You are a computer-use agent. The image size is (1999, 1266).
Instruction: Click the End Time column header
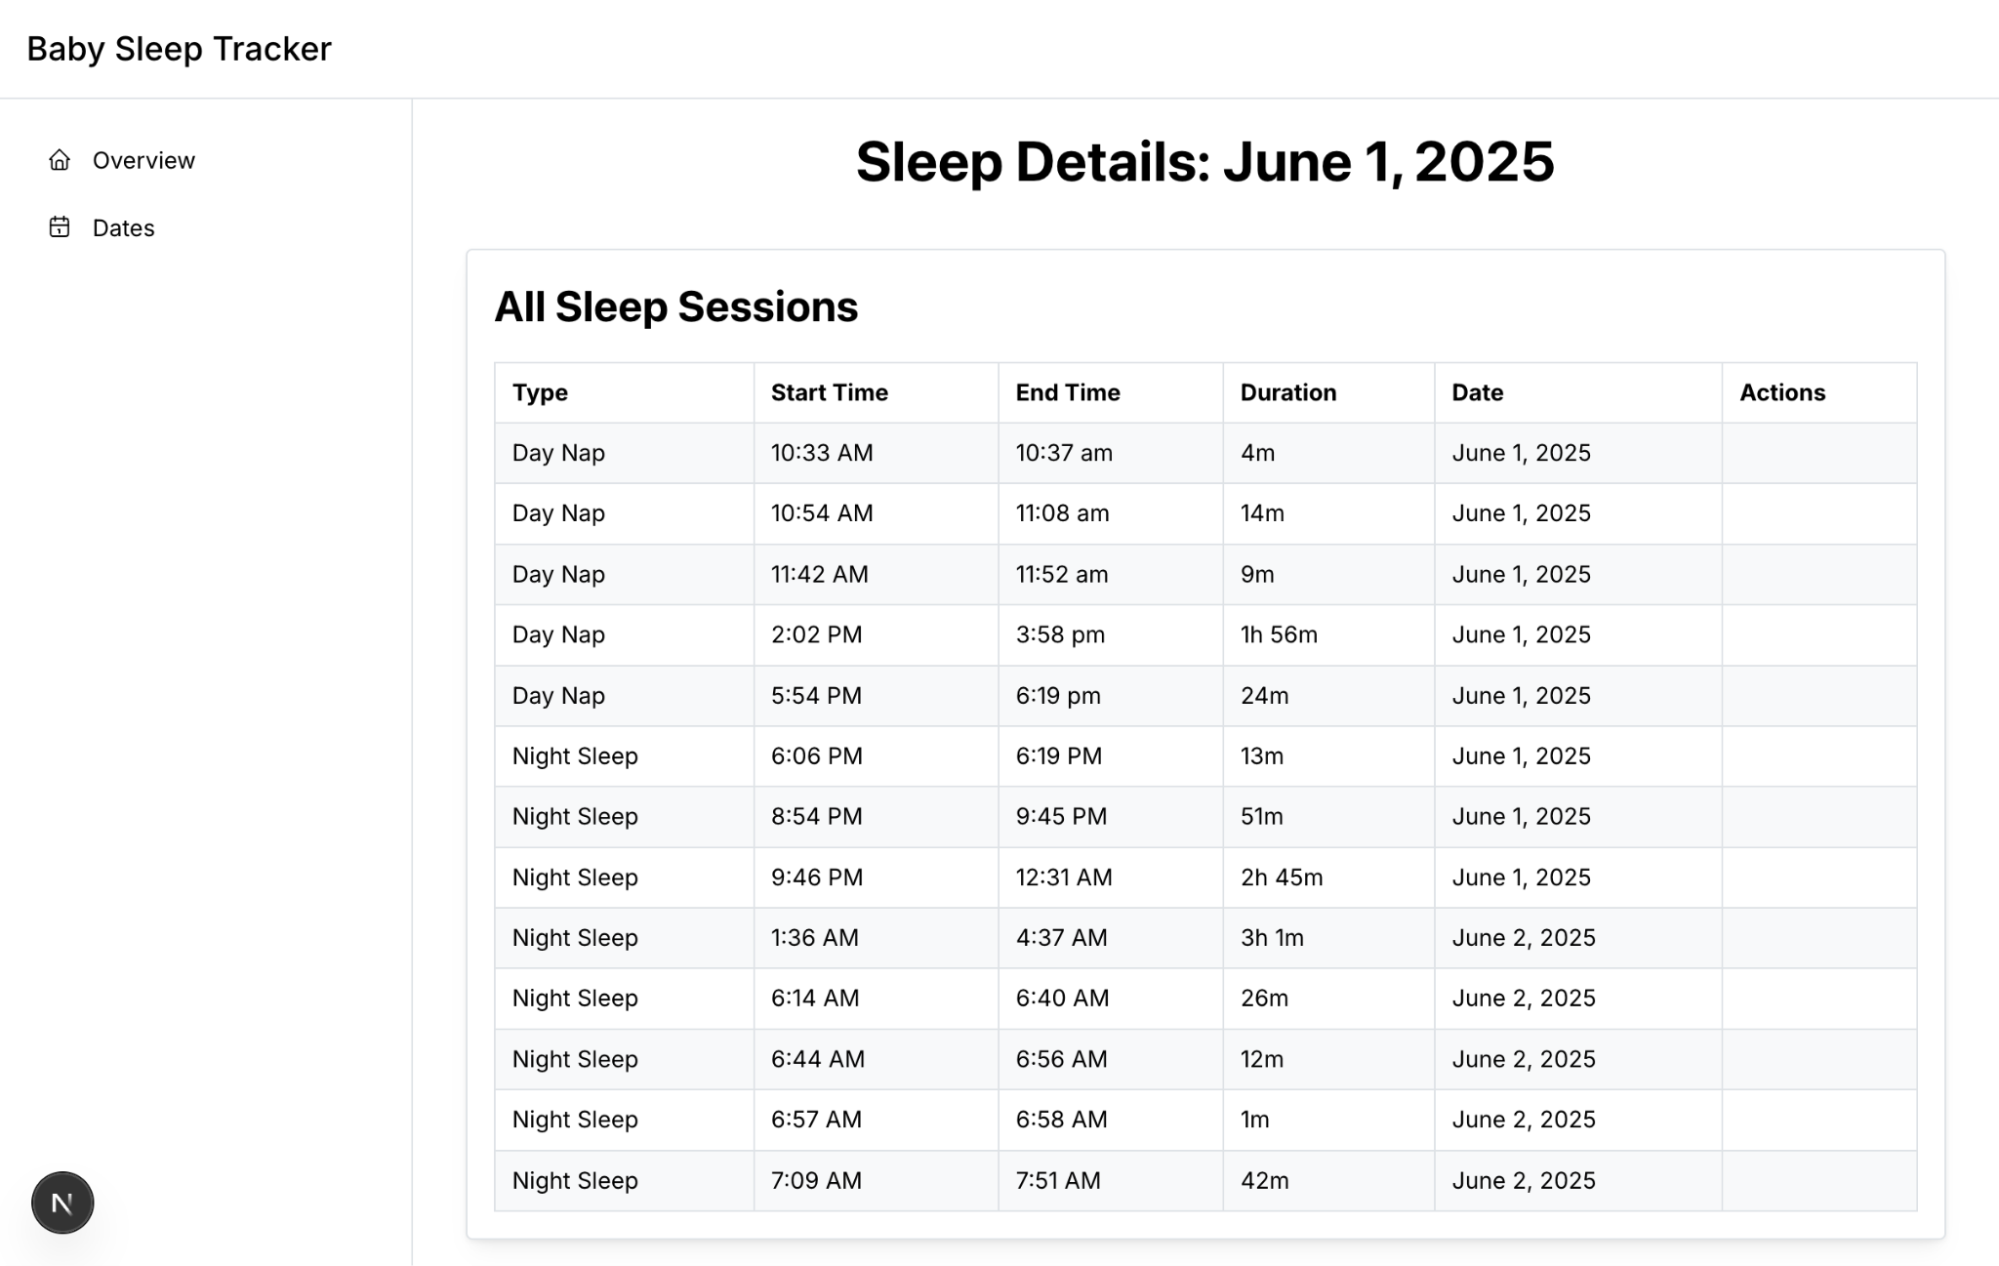[1067, 392]
